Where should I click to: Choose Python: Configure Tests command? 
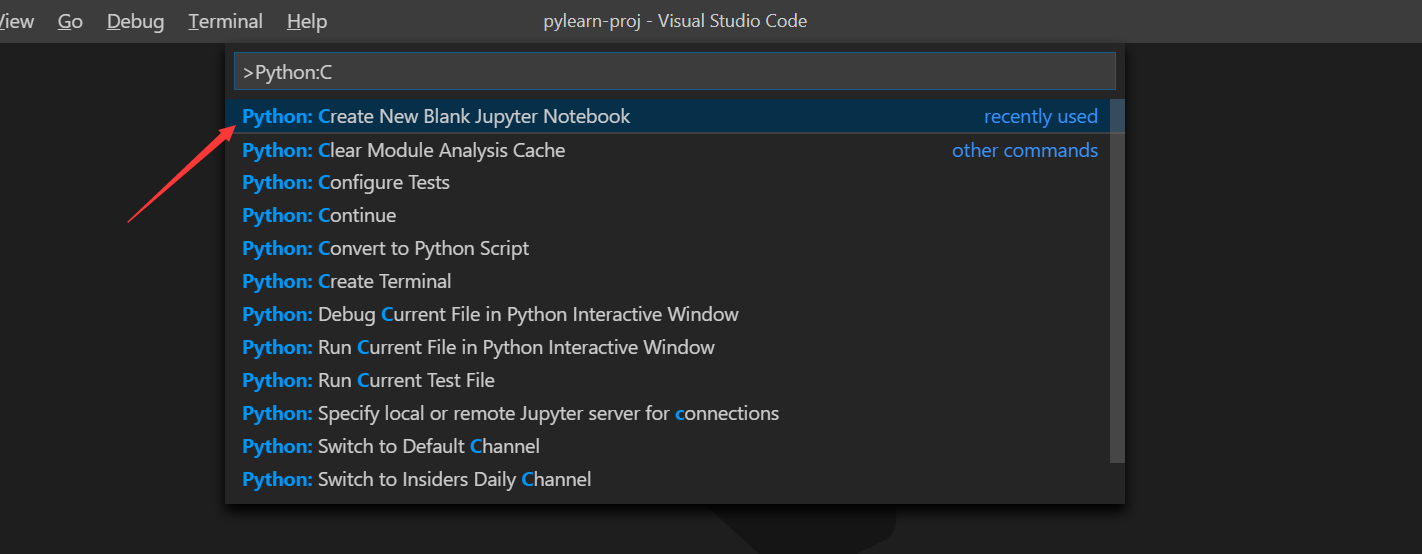pos(346,183)
